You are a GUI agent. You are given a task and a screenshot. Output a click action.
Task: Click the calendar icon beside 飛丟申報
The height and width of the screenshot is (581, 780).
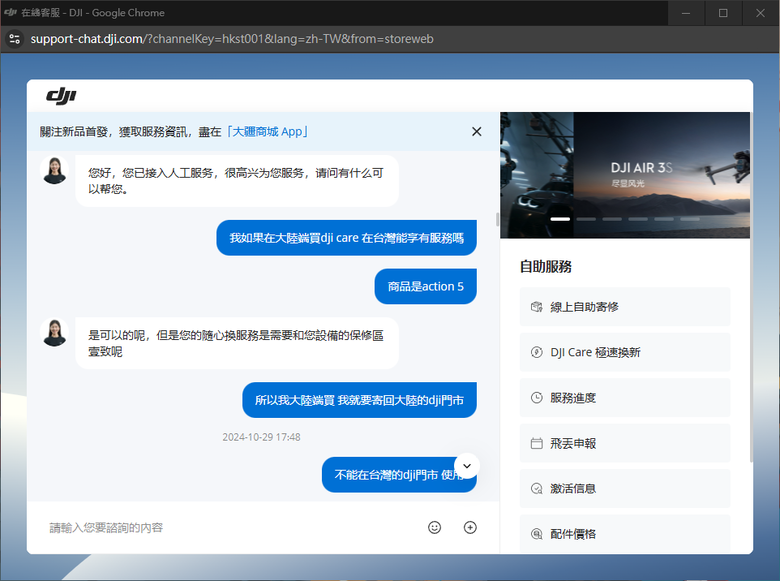(x=537, y=443)
